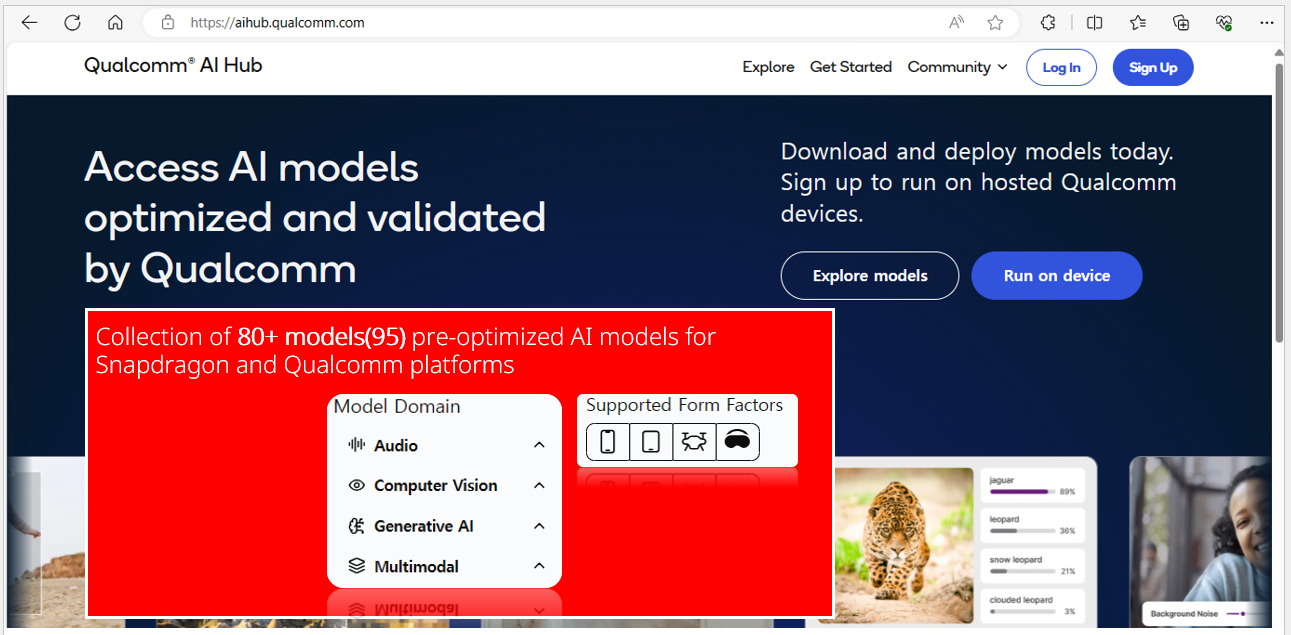Screen dimensions: 1291x635
Task: Open Browser essentials heart icon
Action: point(1224,22)
